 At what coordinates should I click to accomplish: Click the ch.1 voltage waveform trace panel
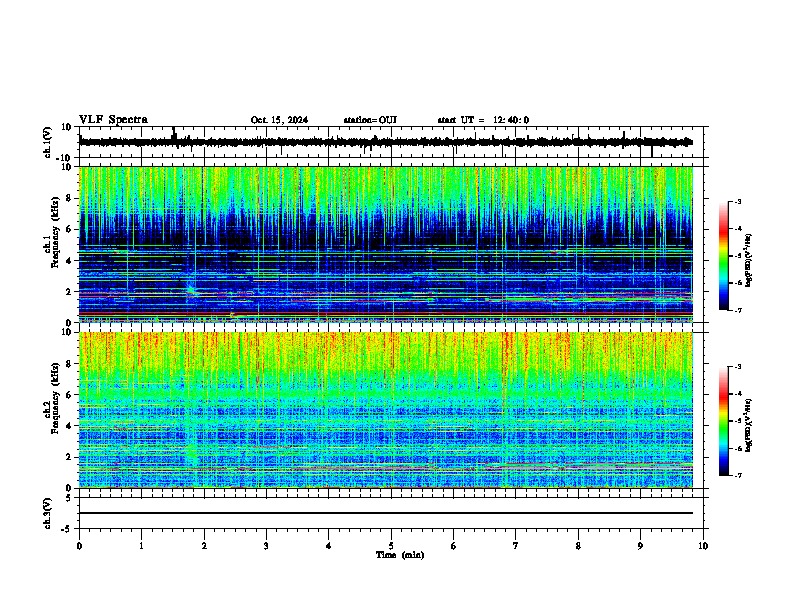click(390, 142)
